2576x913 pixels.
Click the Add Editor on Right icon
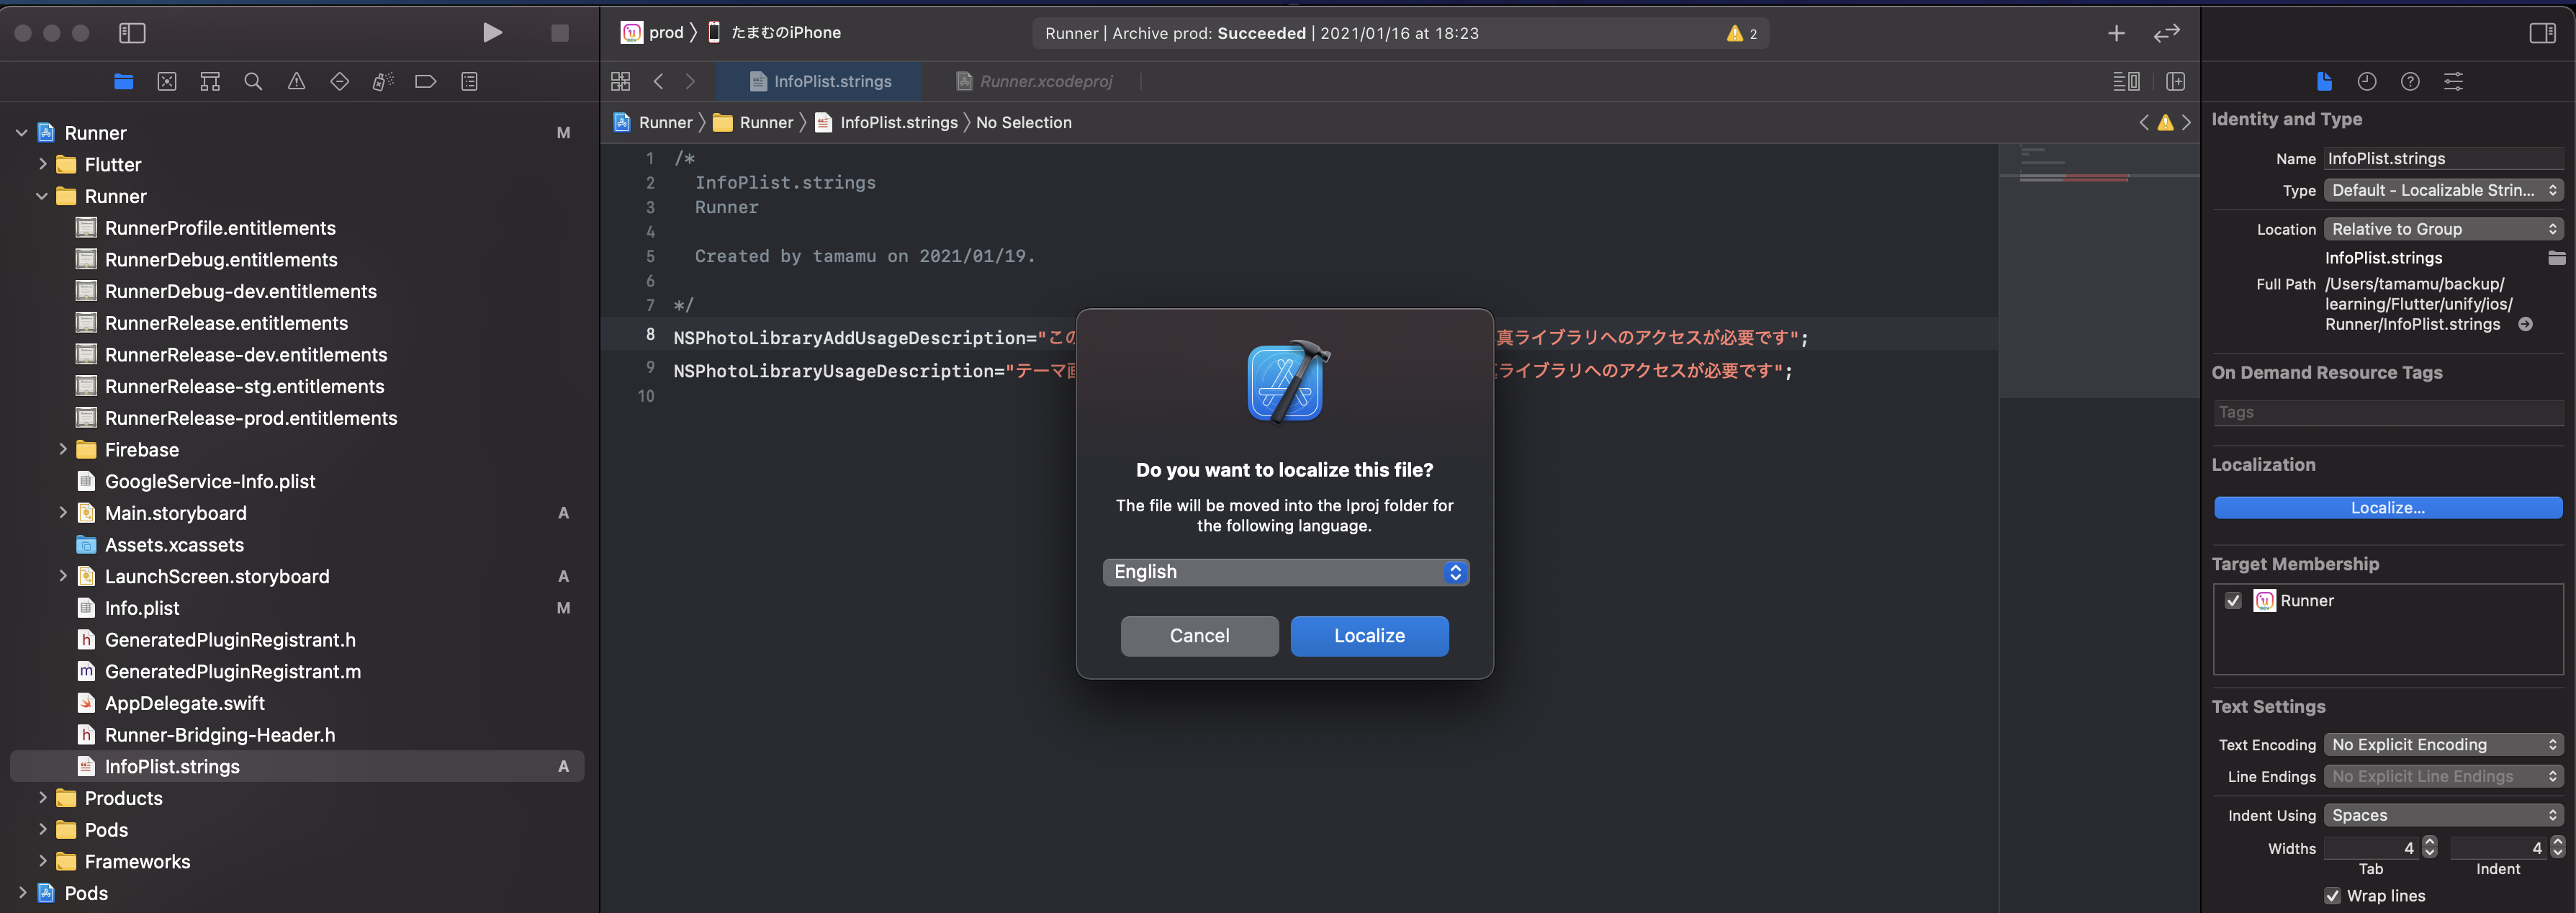tap(2175, 82)
